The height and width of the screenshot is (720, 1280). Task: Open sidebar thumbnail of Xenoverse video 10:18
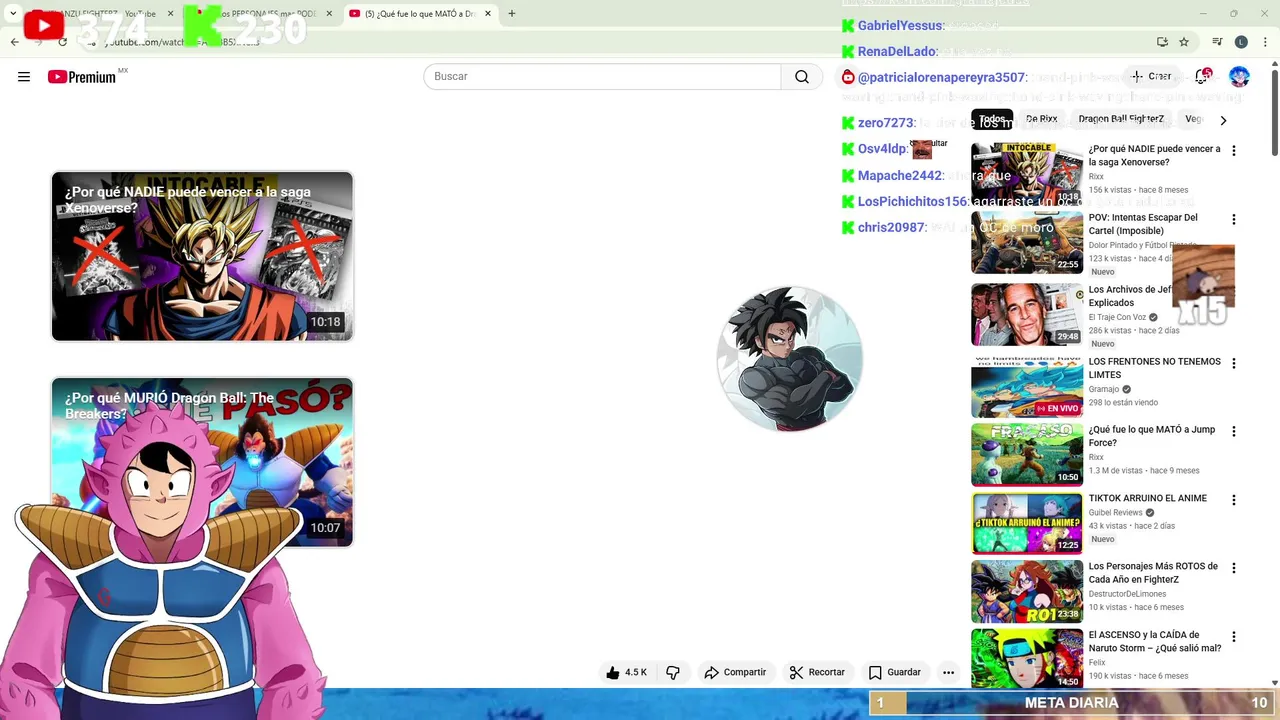point(1027,174)
